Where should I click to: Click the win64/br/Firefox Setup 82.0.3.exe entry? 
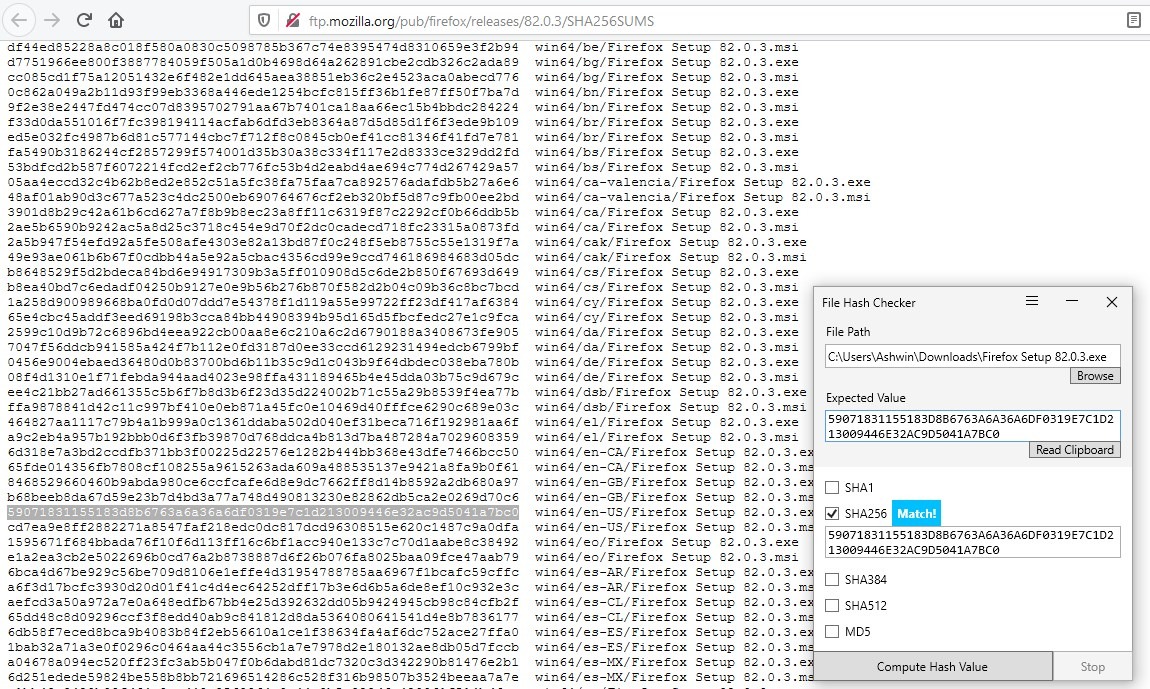click(667, 123)
